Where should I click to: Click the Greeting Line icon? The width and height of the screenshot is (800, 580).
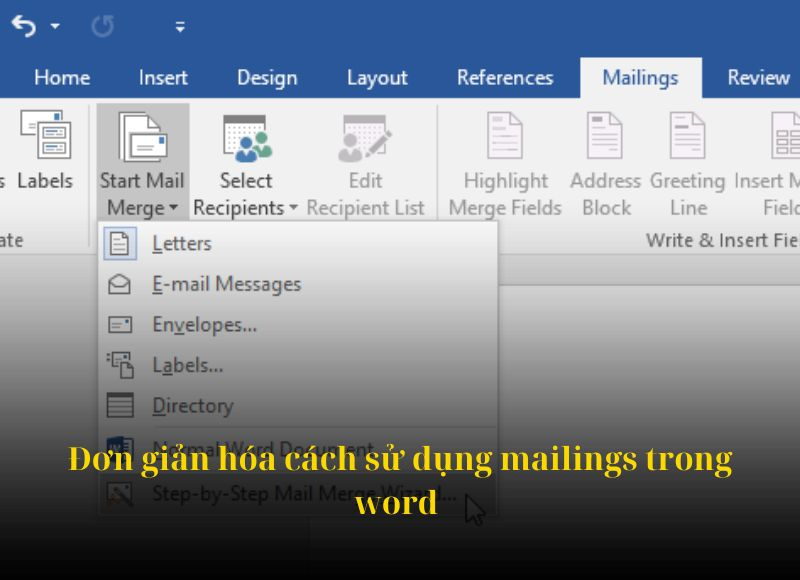pyautogui.click(x=687, y=135)
